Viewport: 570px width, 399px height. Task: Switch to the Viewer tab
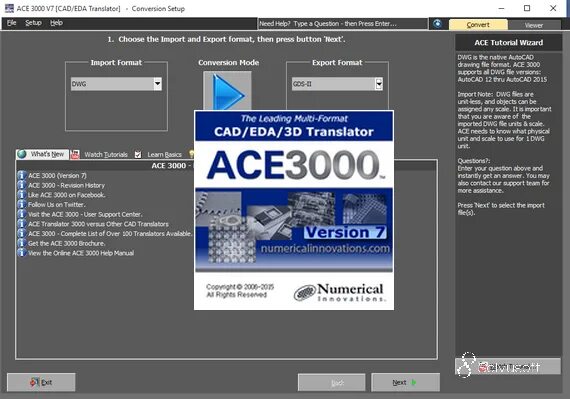[x=534, y=25]
